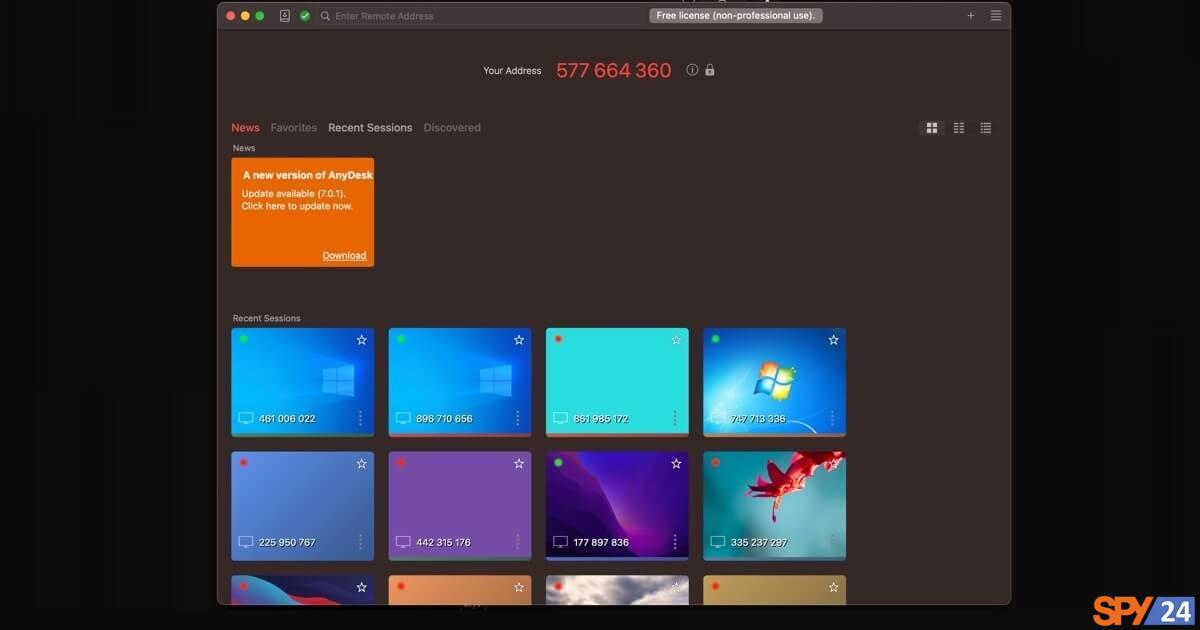Open the Discovered tab

[452, 127]
